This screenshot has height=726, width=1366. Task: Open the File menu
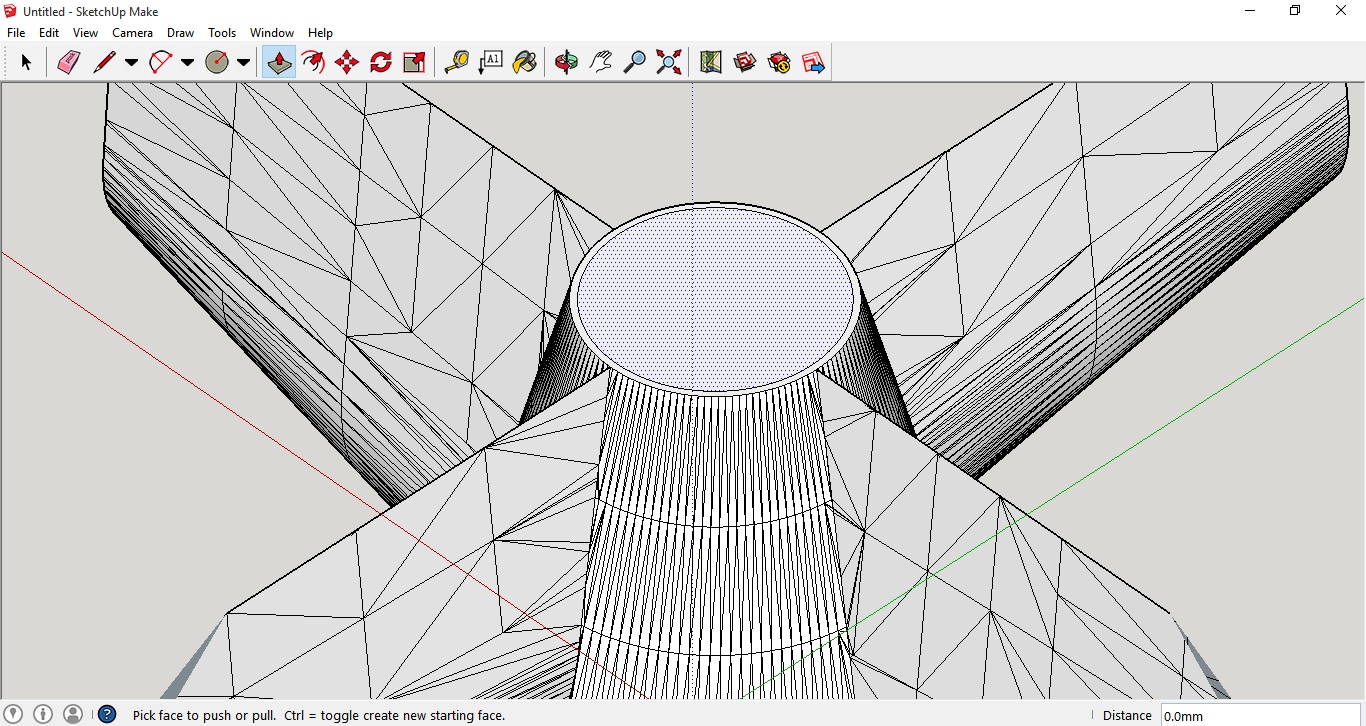pyautogui.click(x=16, y=33)
